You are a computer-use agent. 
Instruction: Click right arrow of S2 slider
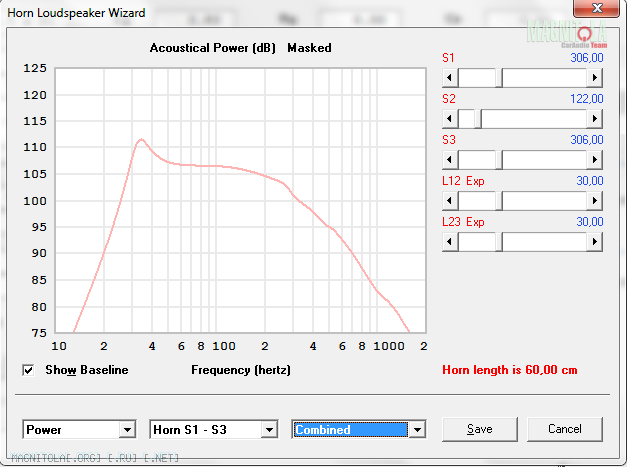coord(597,119)
